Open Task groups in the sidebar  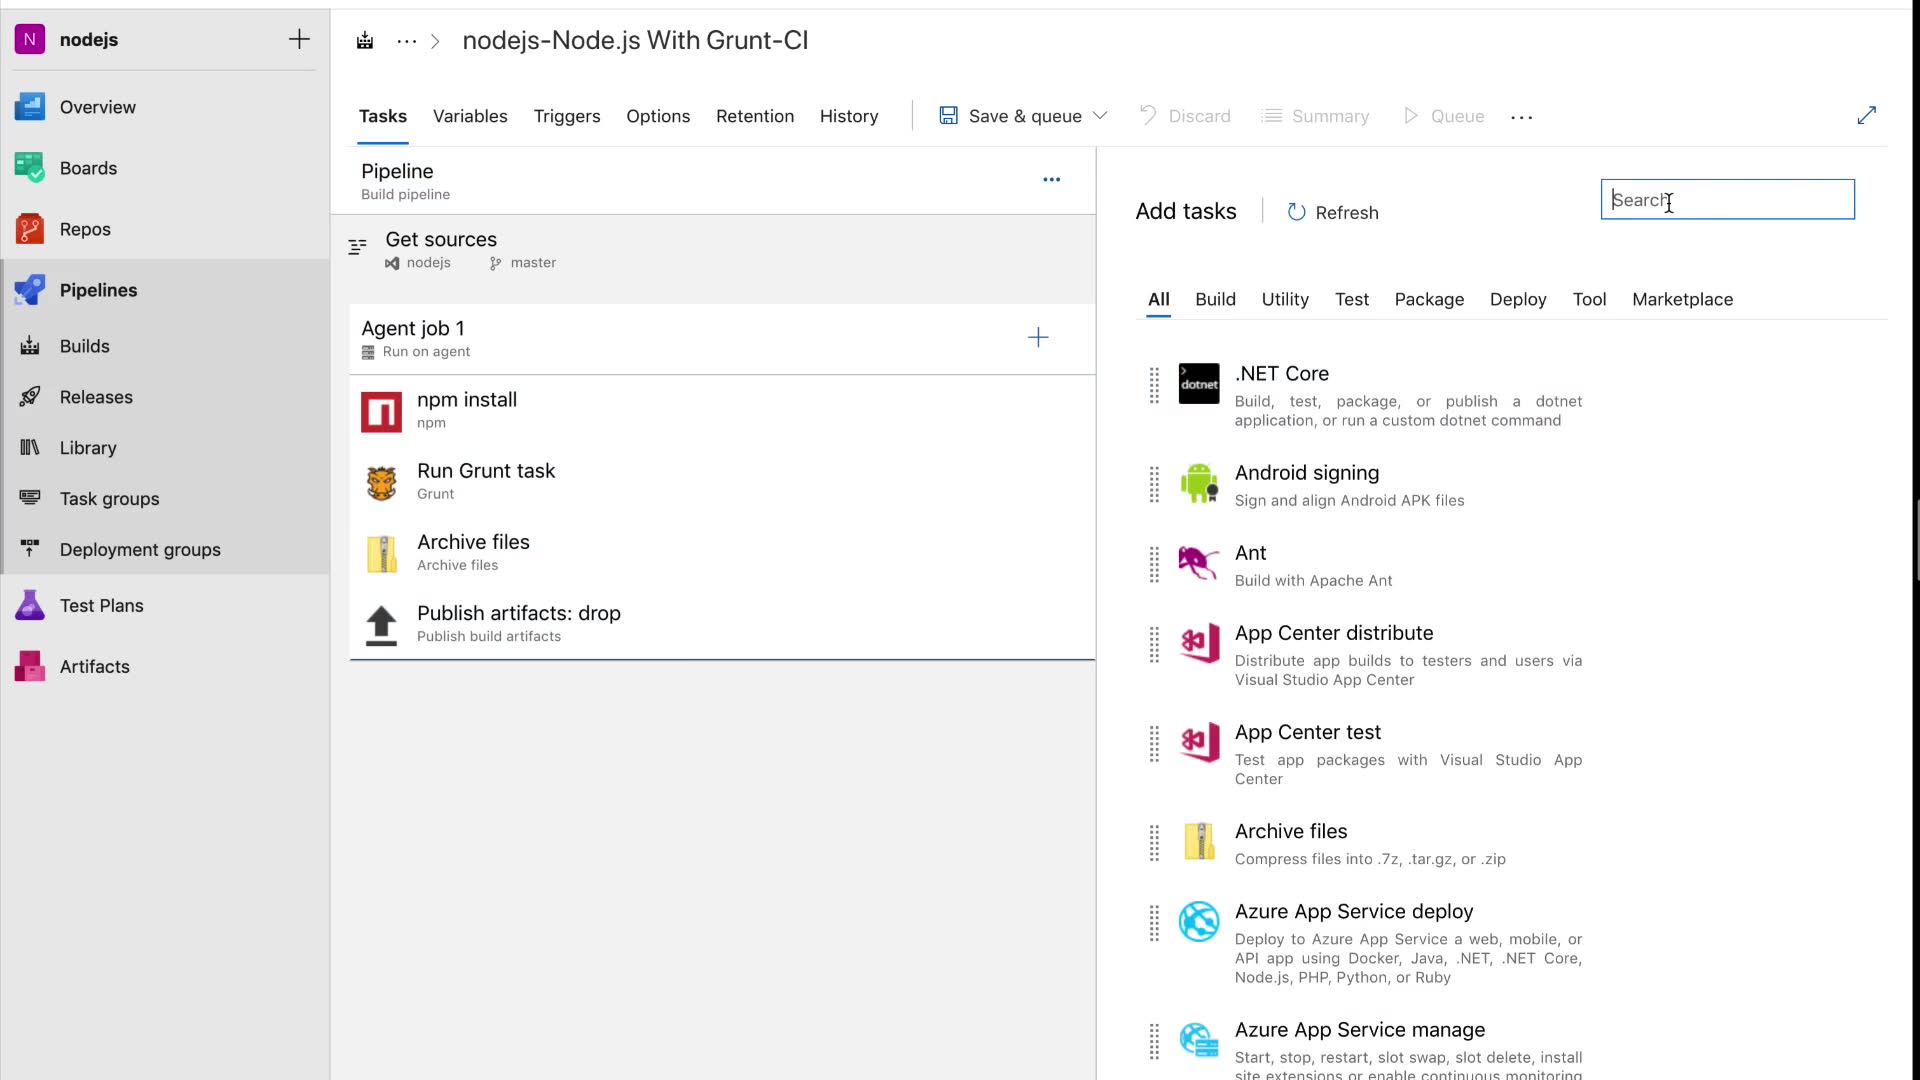coord(109,498)
